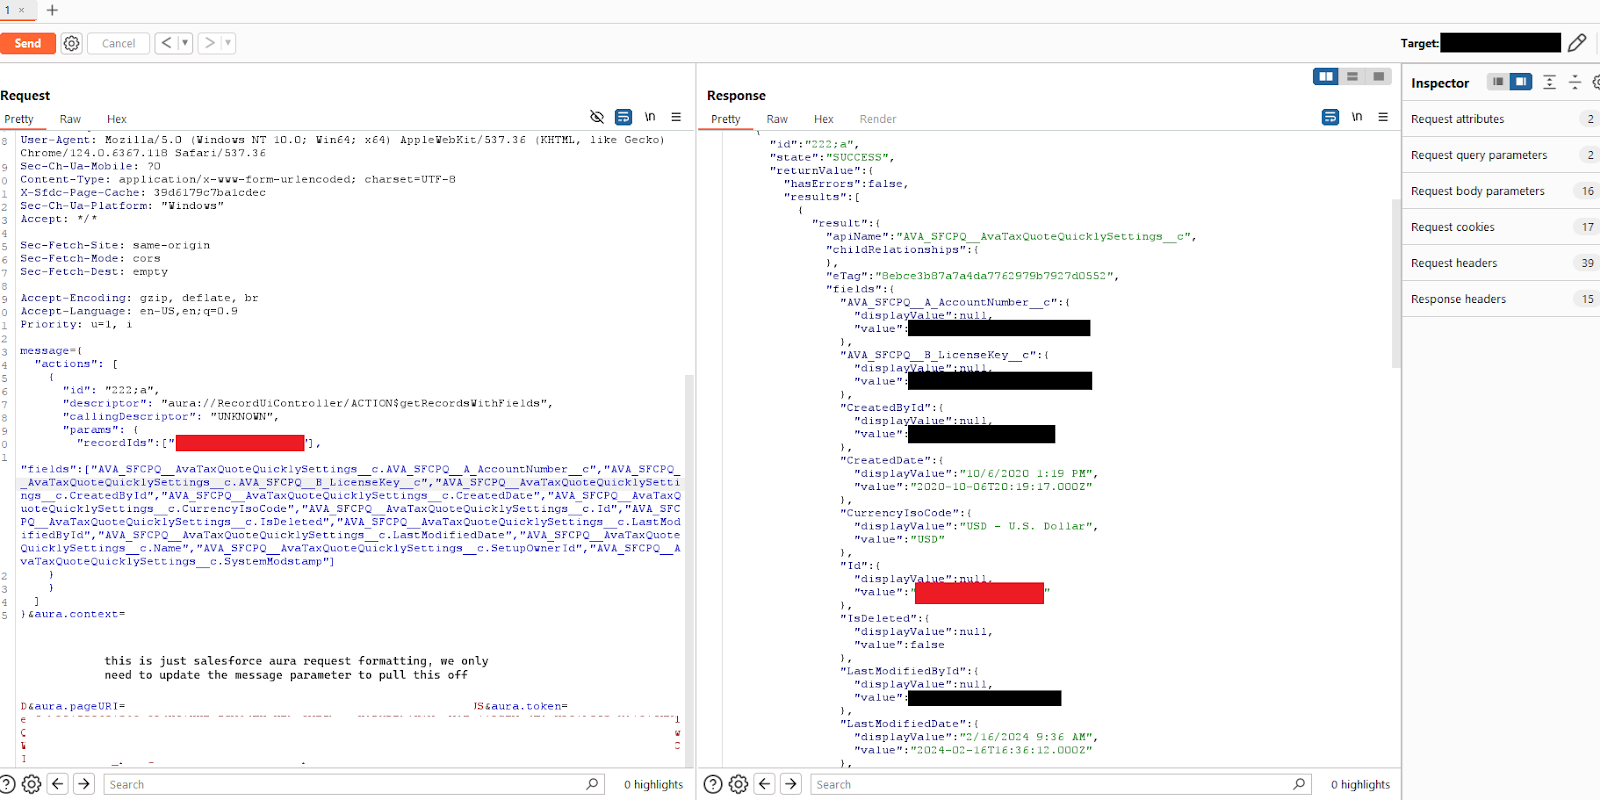Open the help icon under Request panel
The width and height of the screenshot is (1600, 800).
pyautogui.click(x=8, y=784)
